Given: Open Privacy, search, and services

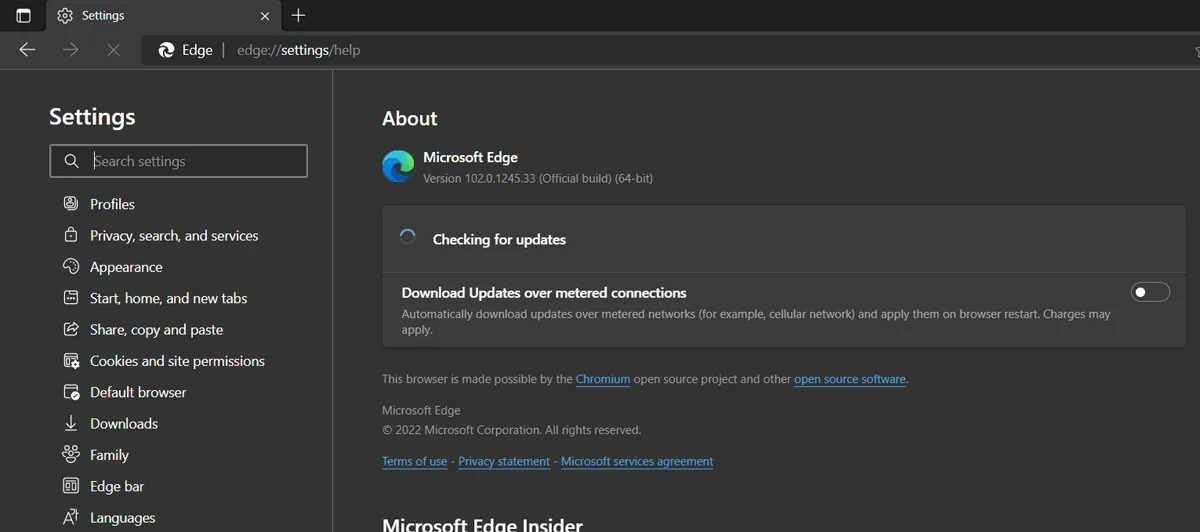Looking at the screenshot, I should (174, 236).
